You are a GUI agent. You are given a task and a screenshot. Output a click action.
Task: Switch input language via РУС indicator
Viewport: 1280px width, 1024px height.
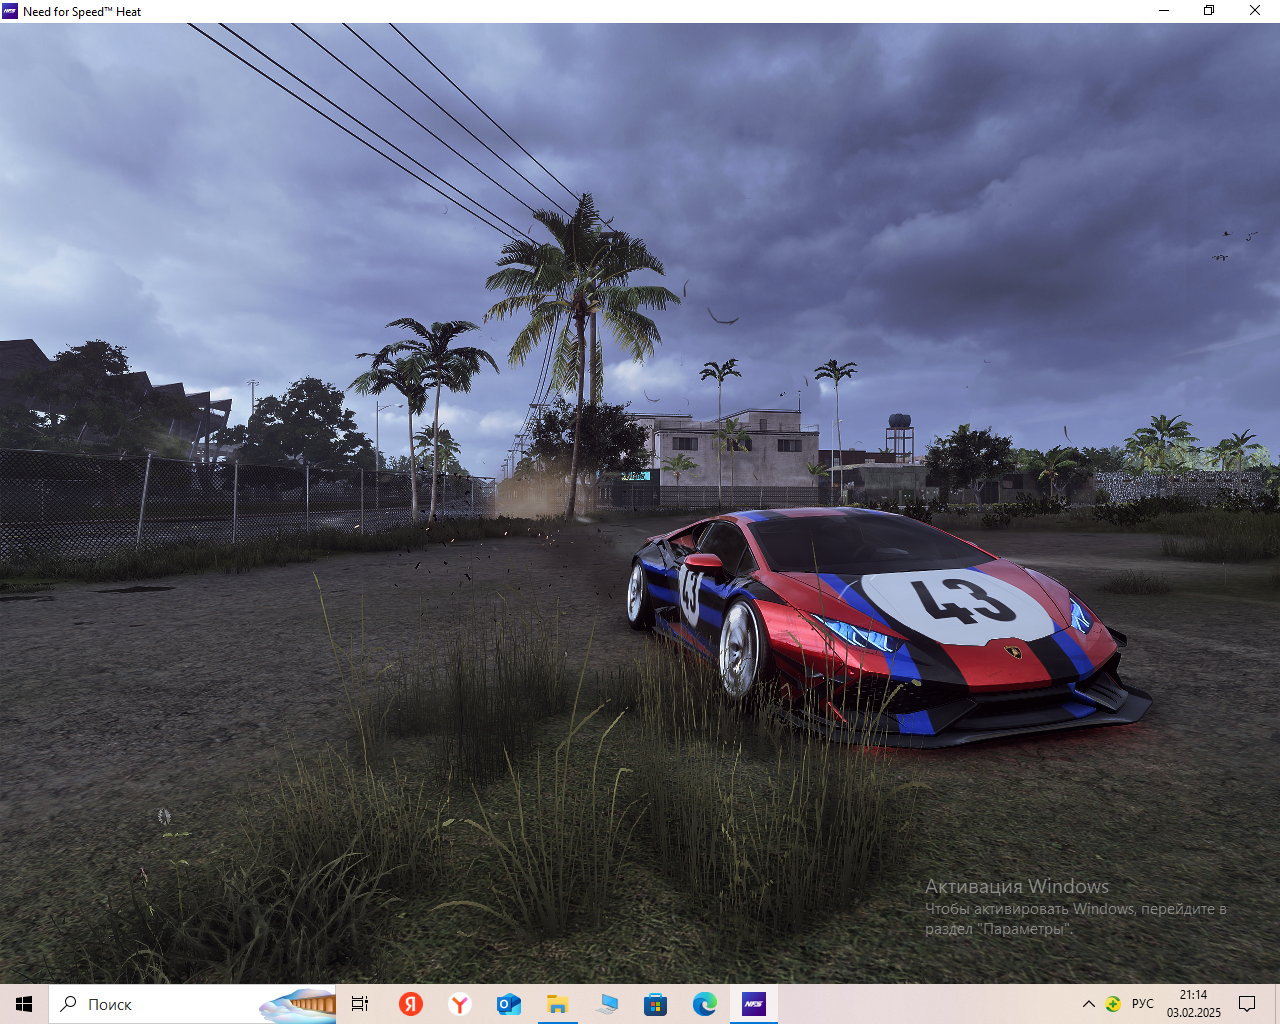[1143, 1004]
